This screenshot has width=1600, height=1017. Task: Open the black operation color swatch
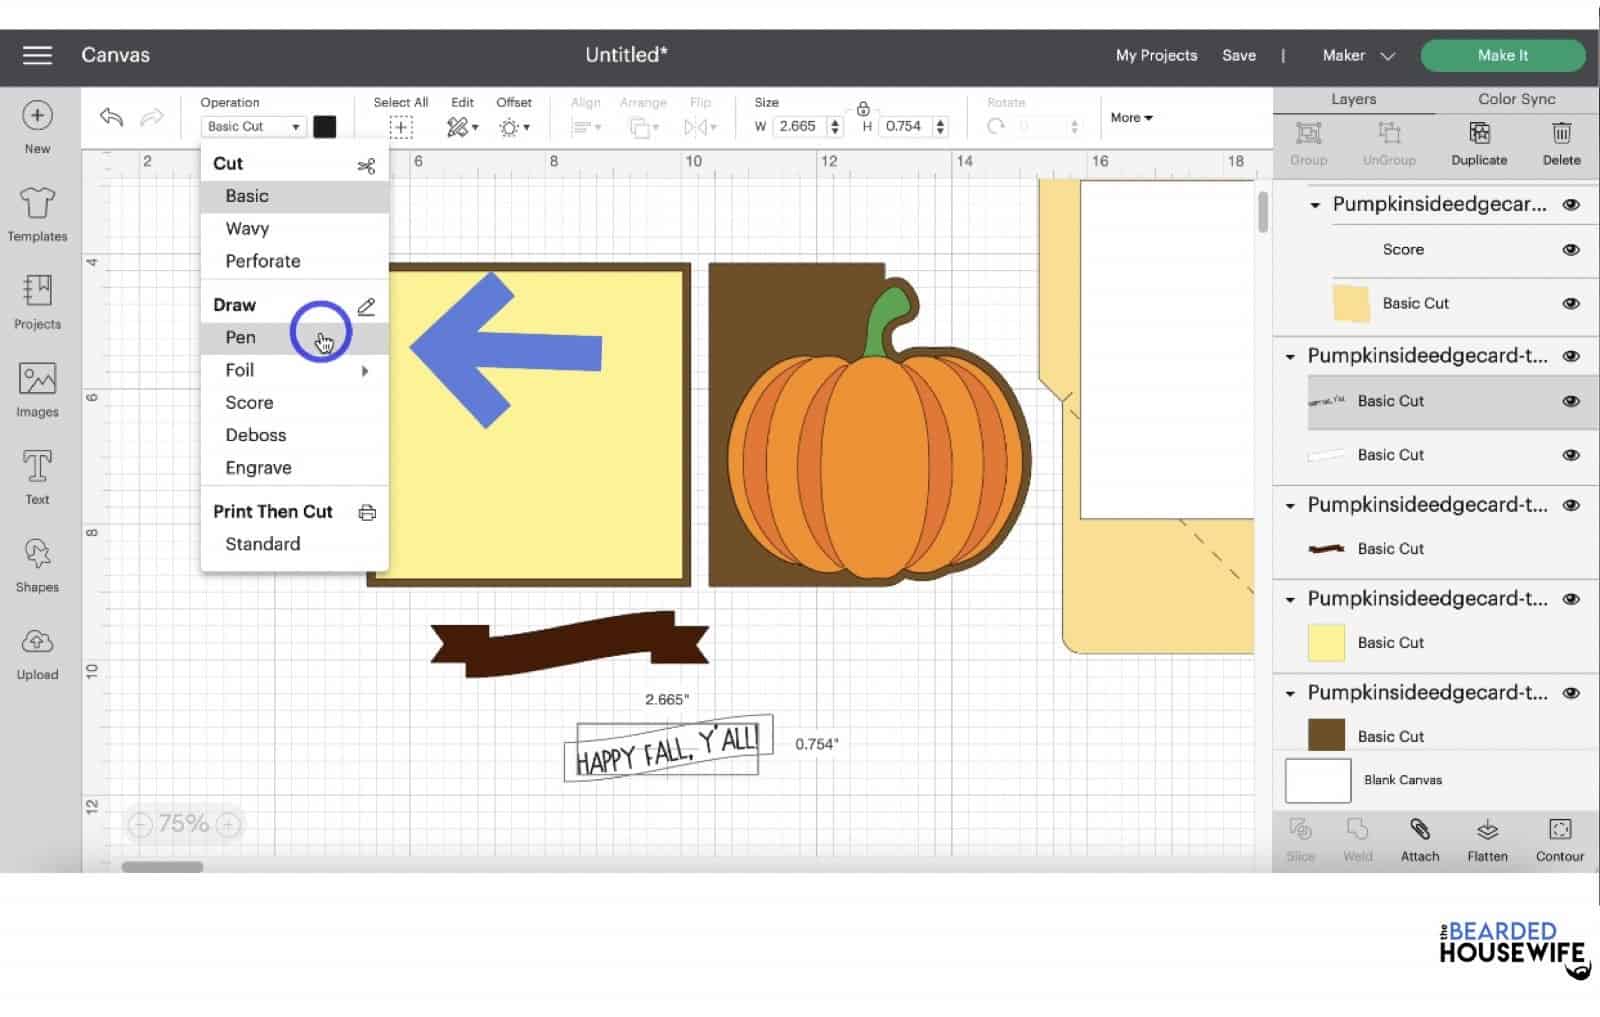tap(324, 126)
